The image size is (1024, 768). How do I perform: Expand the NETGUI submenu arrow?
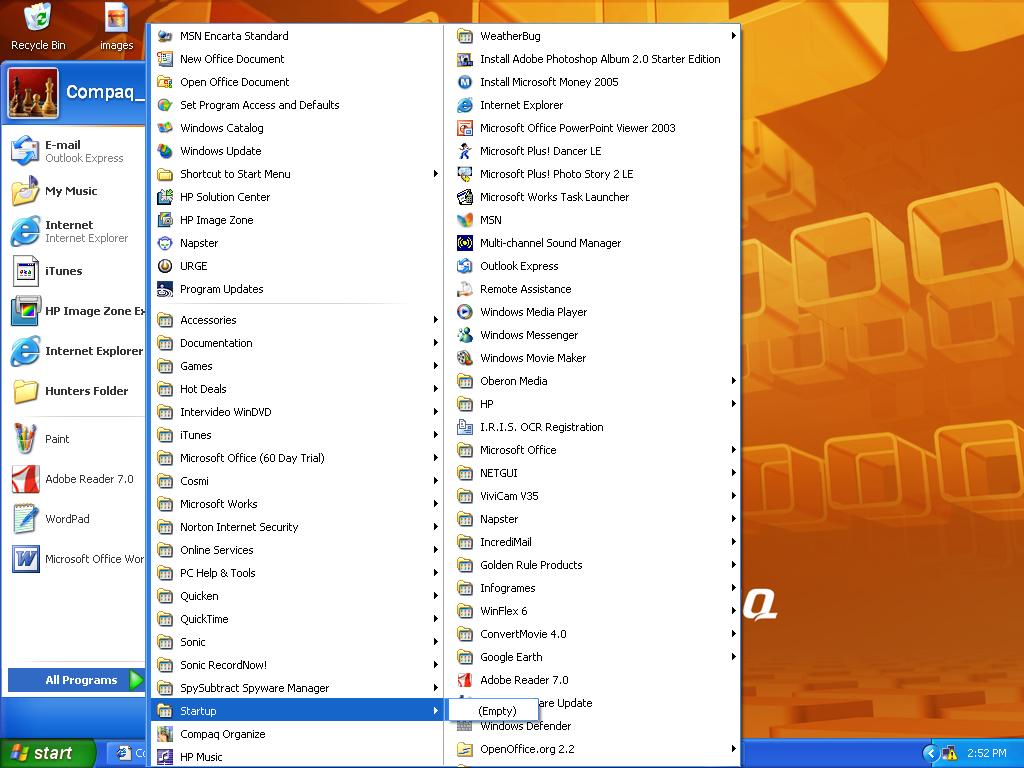[x=733, y=473]
